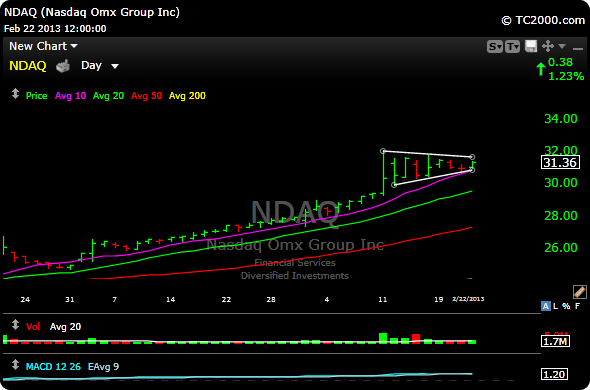The width and height of the screenshot is (590, 390).
Task: Click the 4 date marker on time axis
Action: 327,300
